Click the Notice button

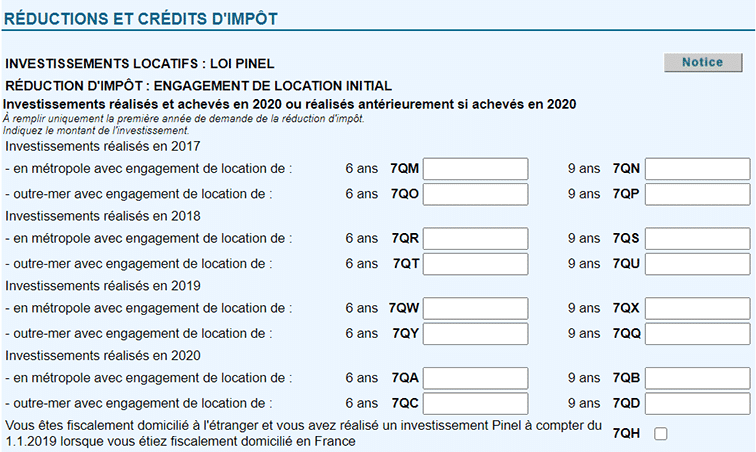point(702,62)
